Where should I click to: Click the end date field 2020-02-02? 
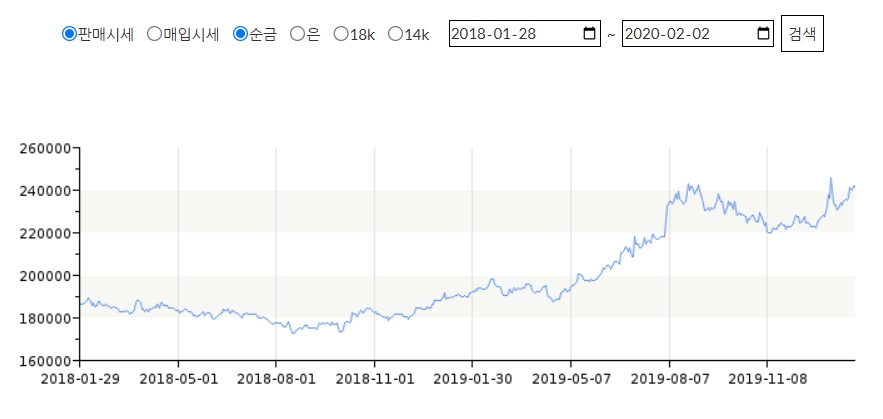point(698,34)
